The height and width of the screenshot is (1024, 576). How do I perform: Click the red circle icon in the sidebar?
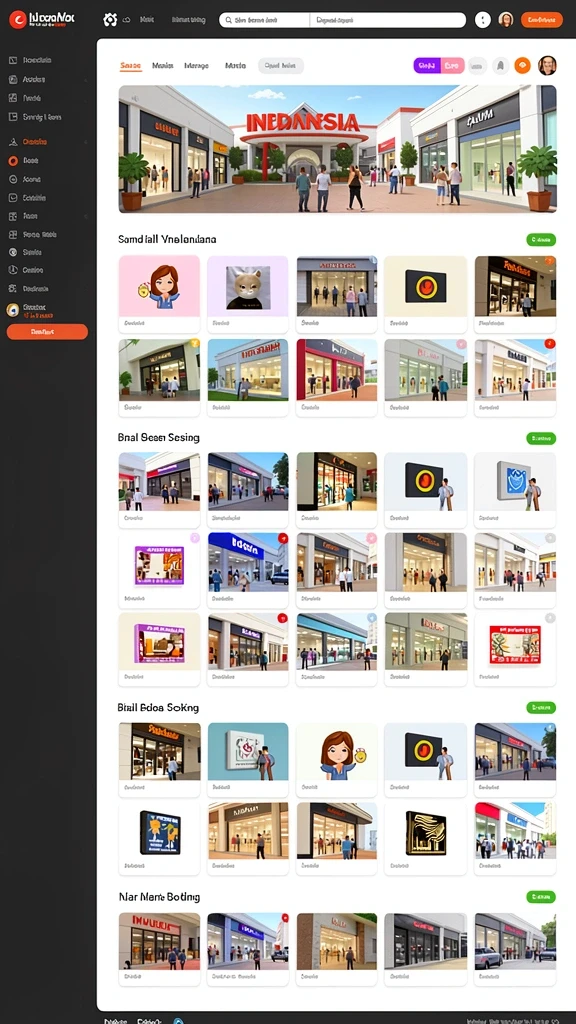point(12,160)
